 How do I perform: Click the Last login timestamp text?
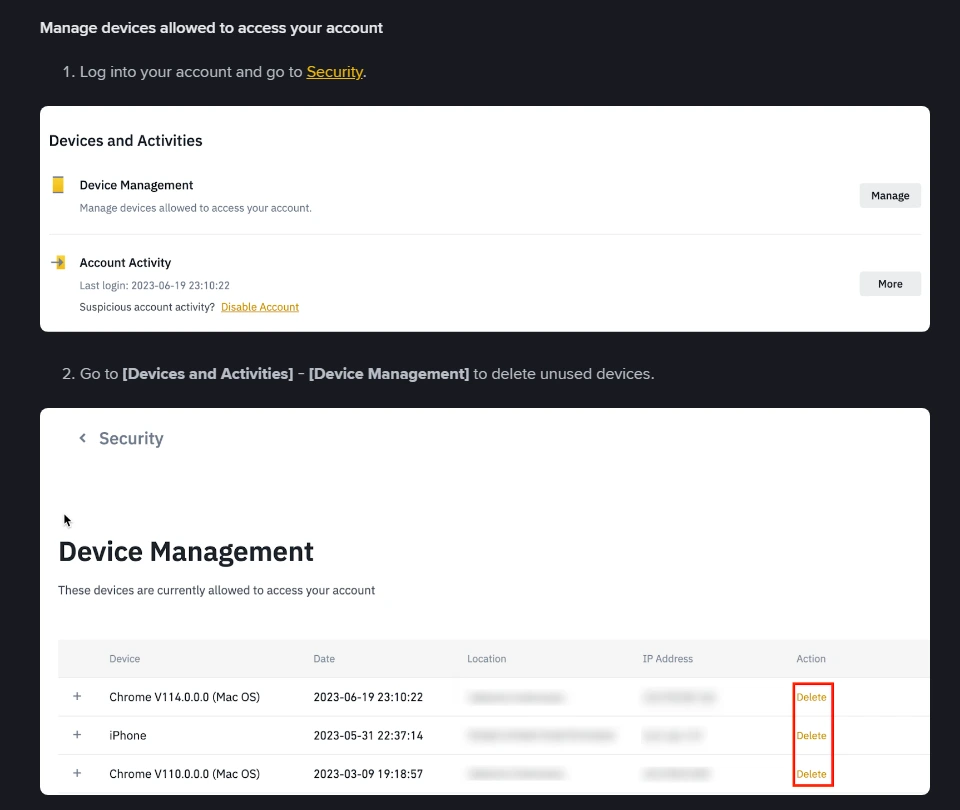154,285
